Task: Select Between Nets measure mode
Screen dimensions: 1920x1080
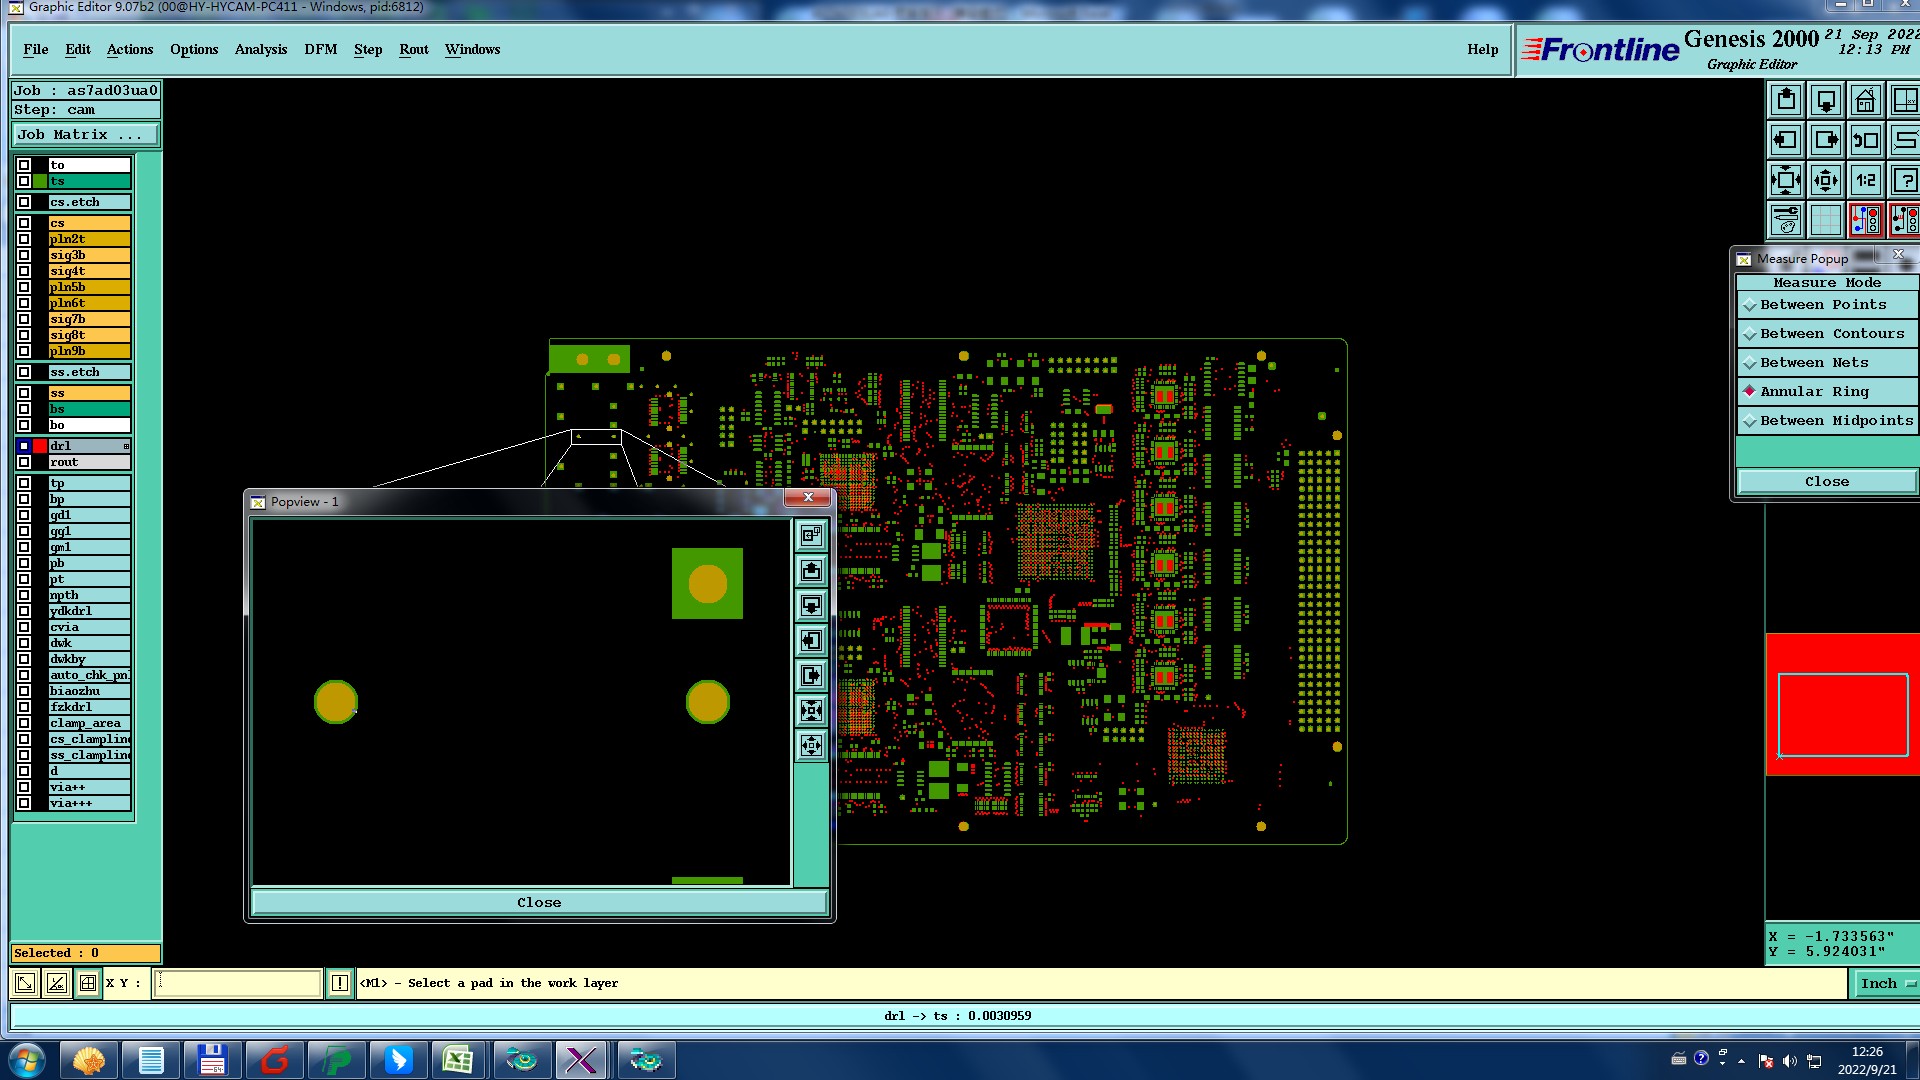Action: click(x=1814, y=363)
